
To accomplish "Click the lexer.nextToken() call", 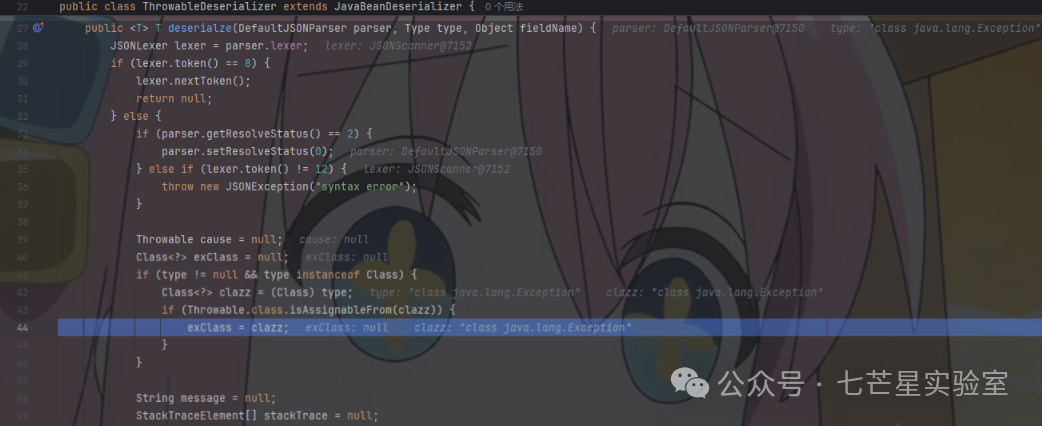I will [193, 81].
